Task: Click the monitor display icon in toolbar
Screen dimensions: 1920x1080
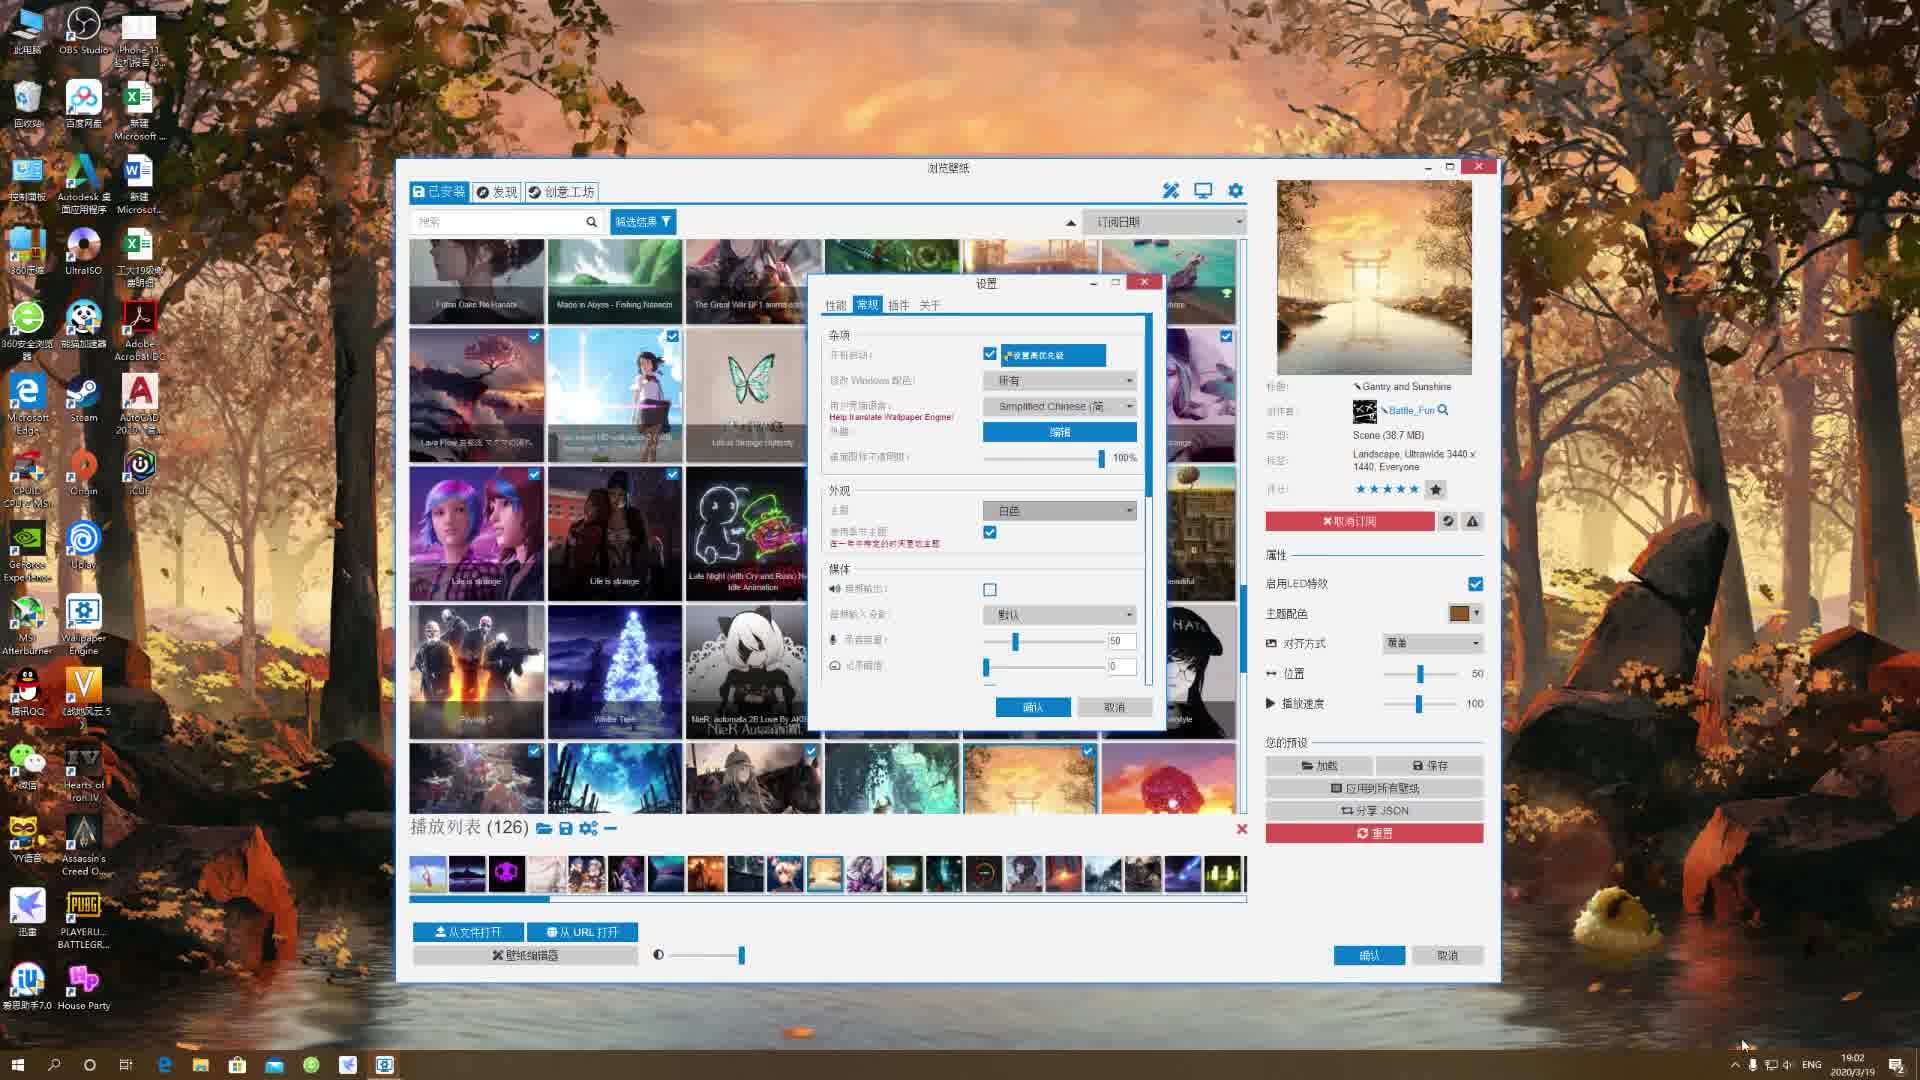Action: (x=1203, y=191)
